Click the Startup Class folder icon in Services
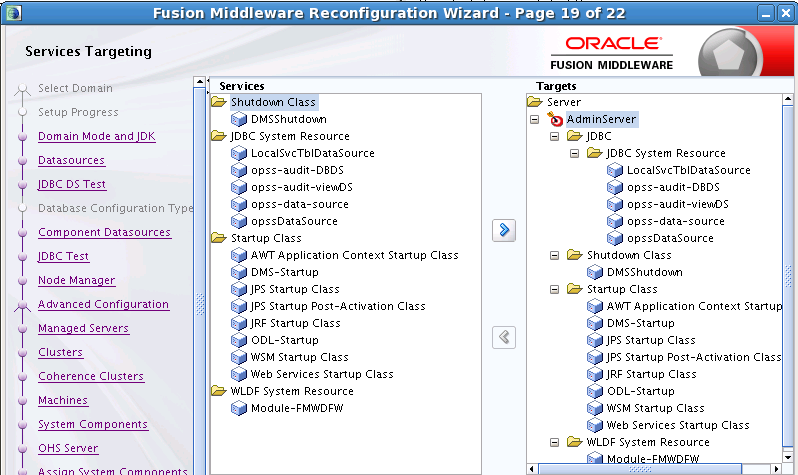 click(219, 238)
